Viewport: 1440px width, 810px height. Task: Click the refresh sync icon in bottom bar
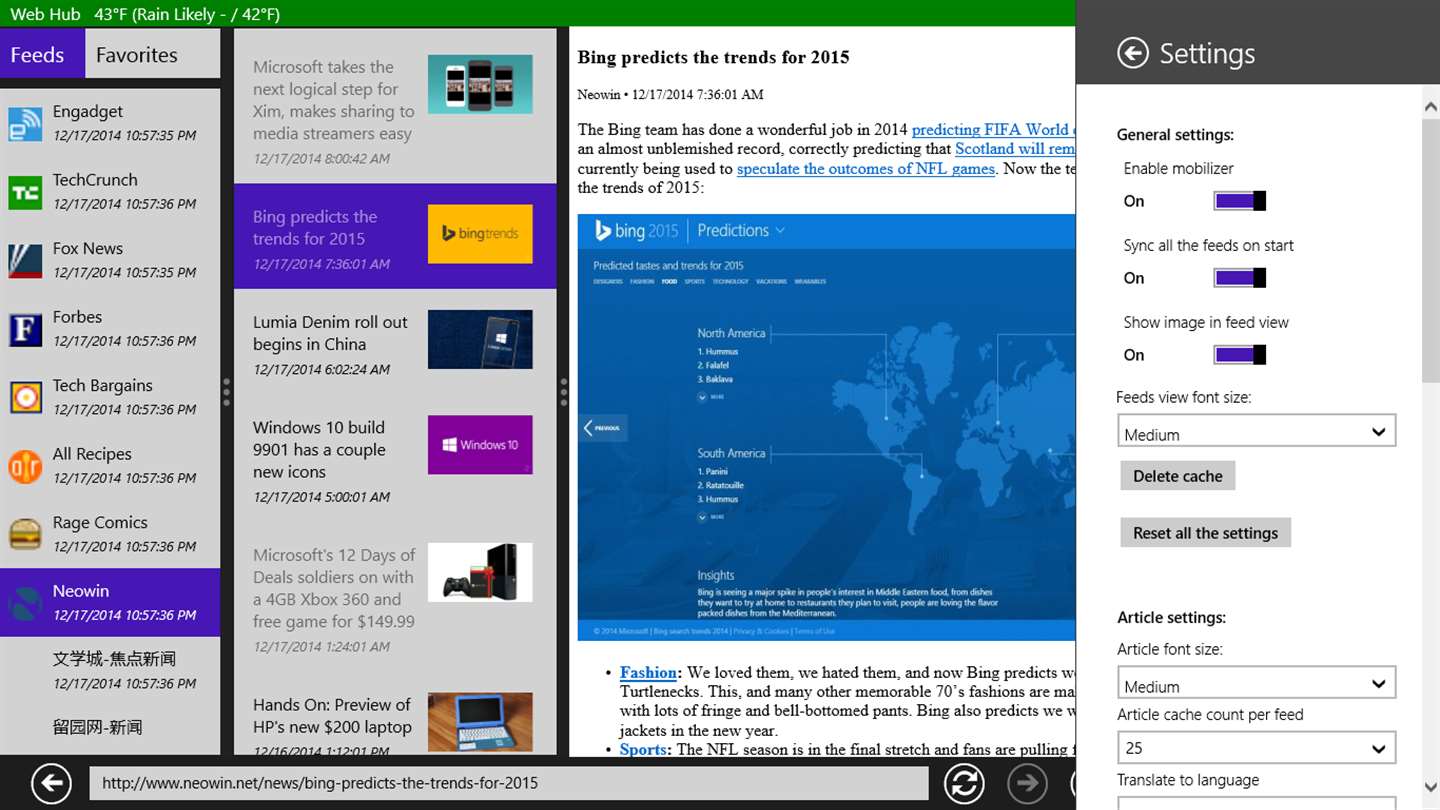(x=964, y=783)
